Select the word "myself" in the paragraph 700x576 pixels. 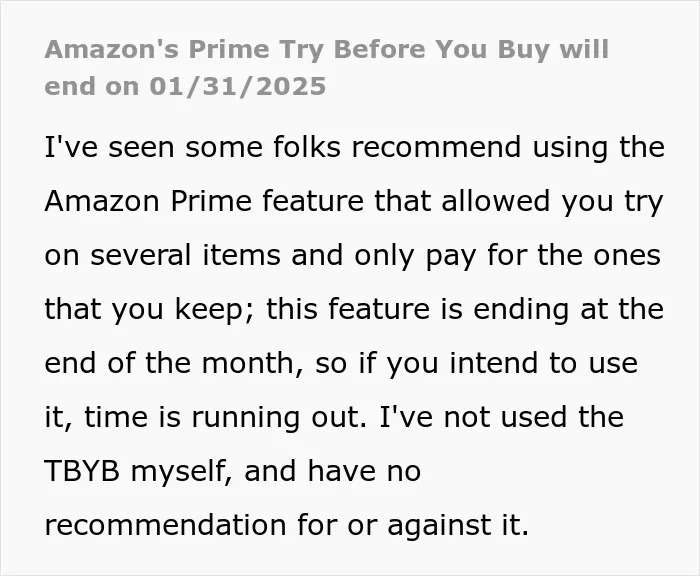click(180, 472)
